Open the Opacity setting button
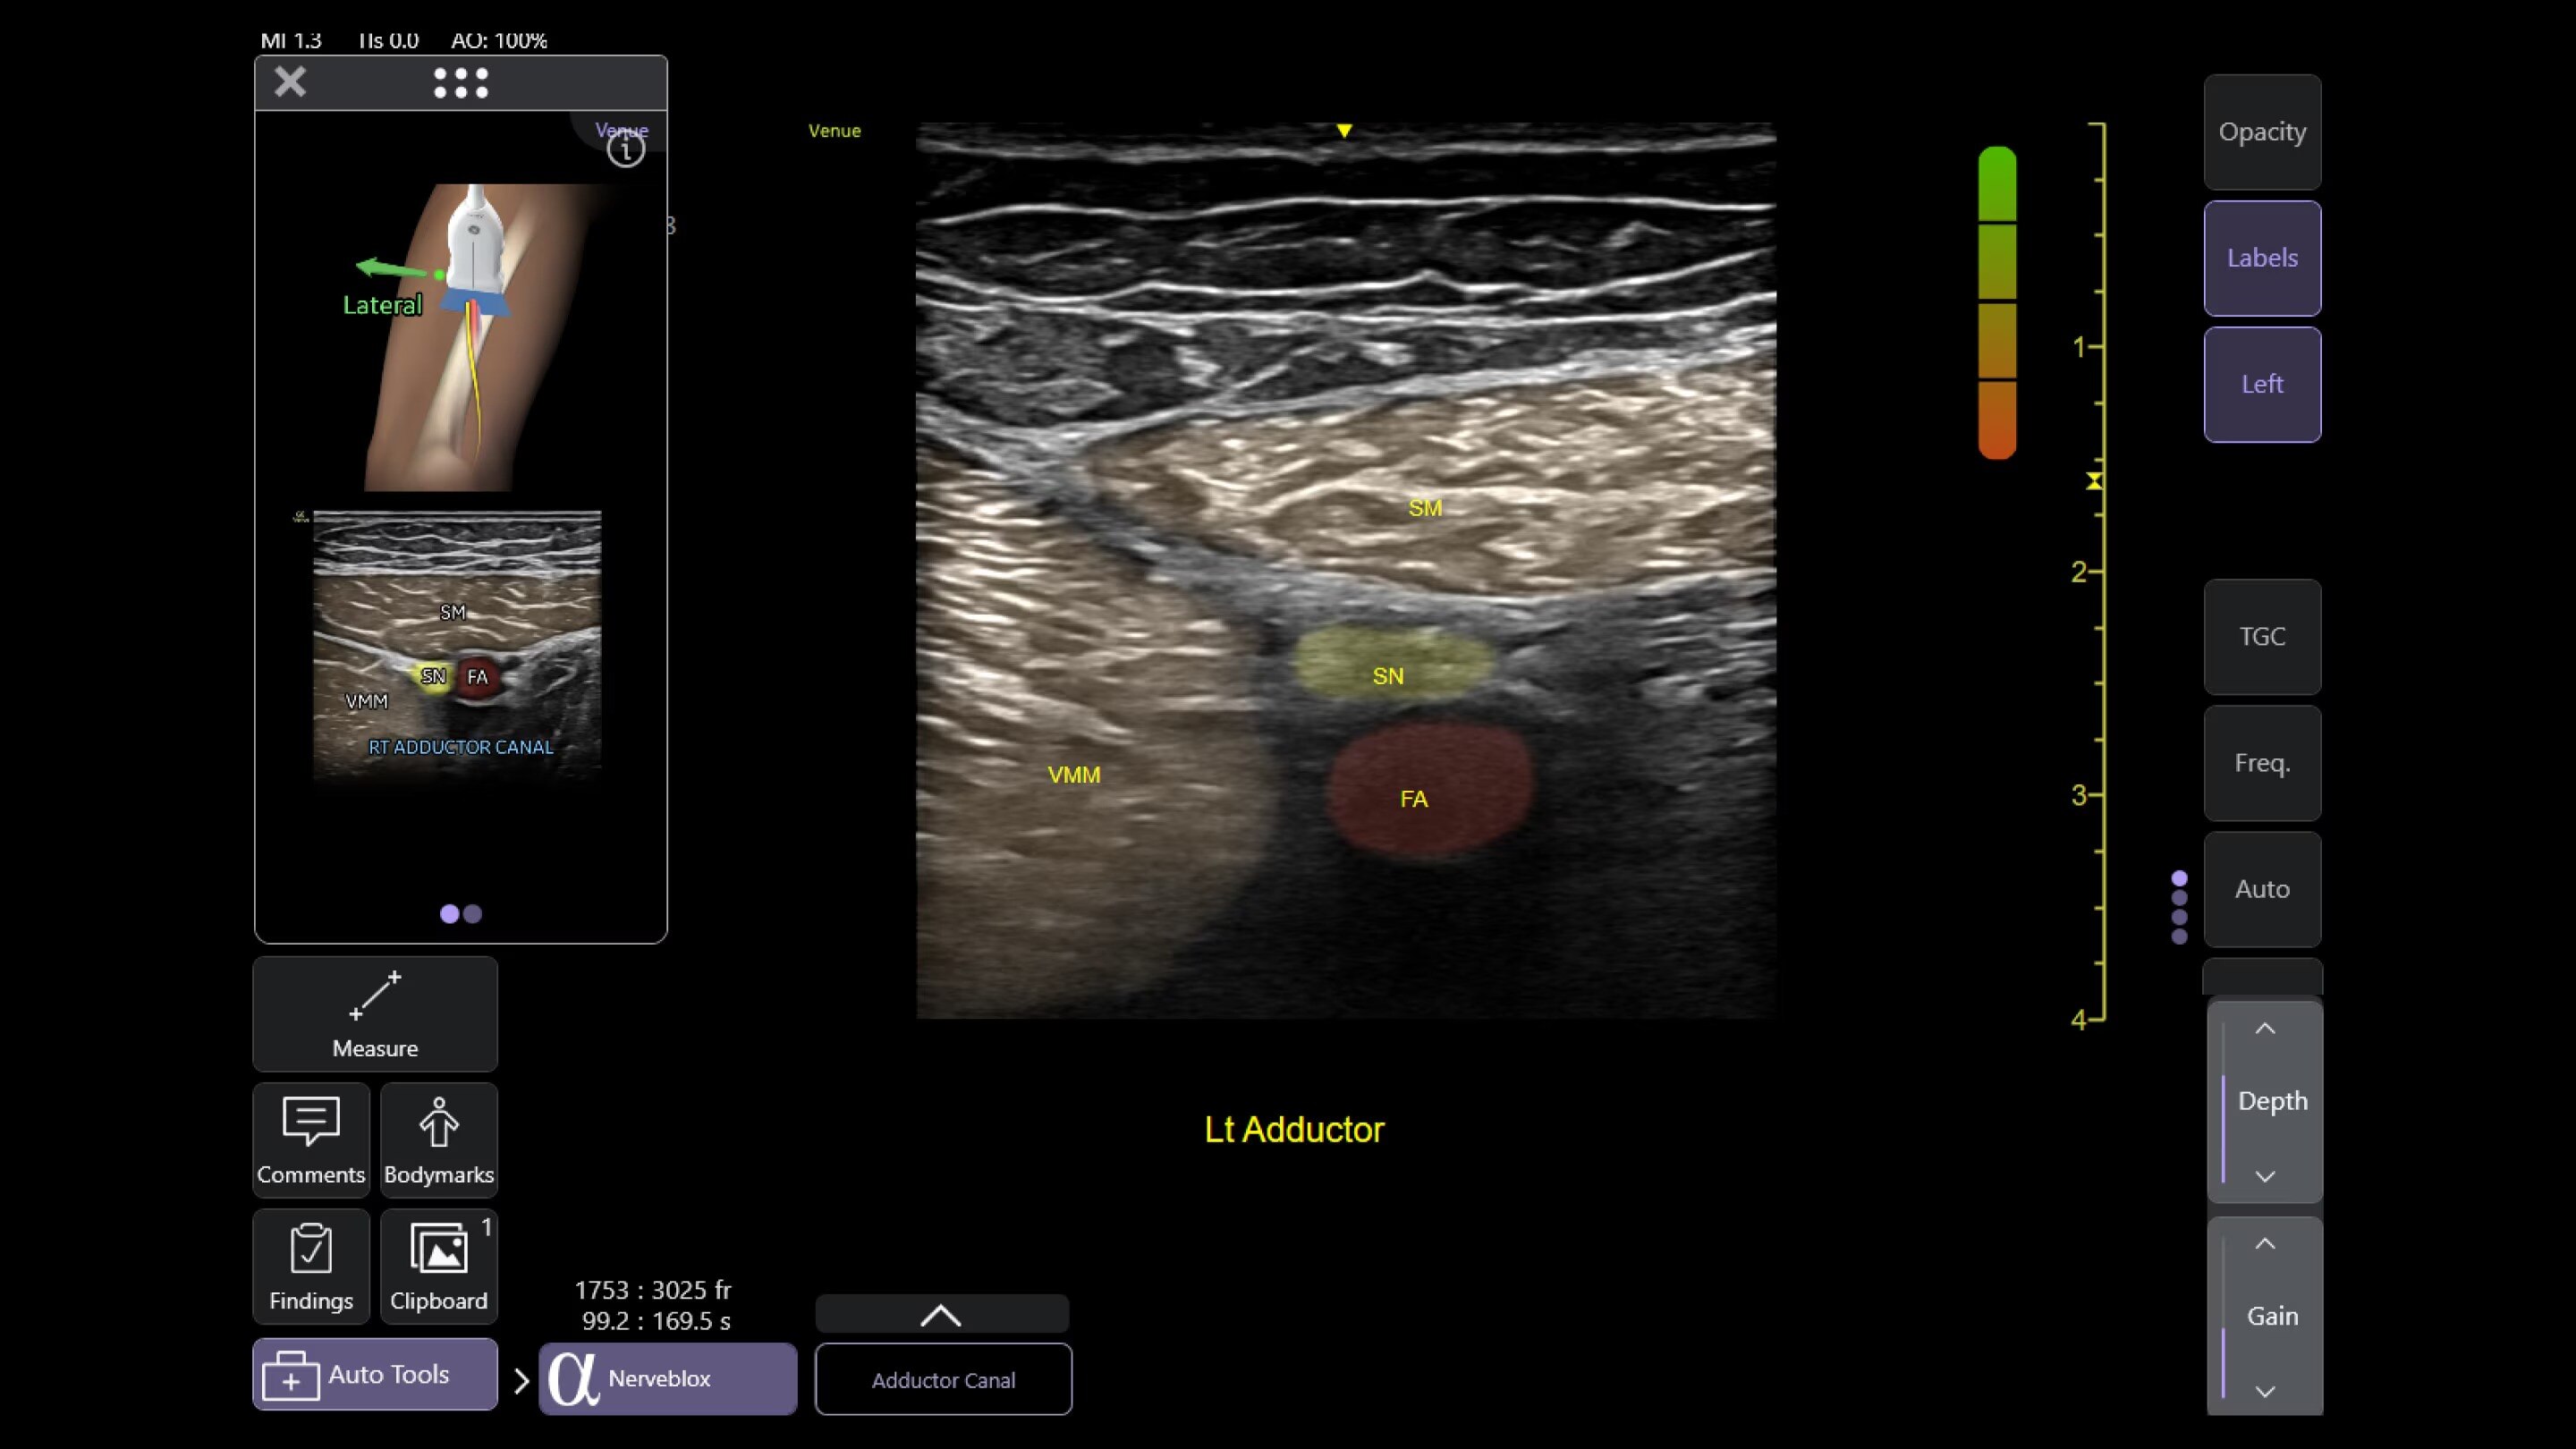Screen dimensions: 2576x1449 (2262, 132)
